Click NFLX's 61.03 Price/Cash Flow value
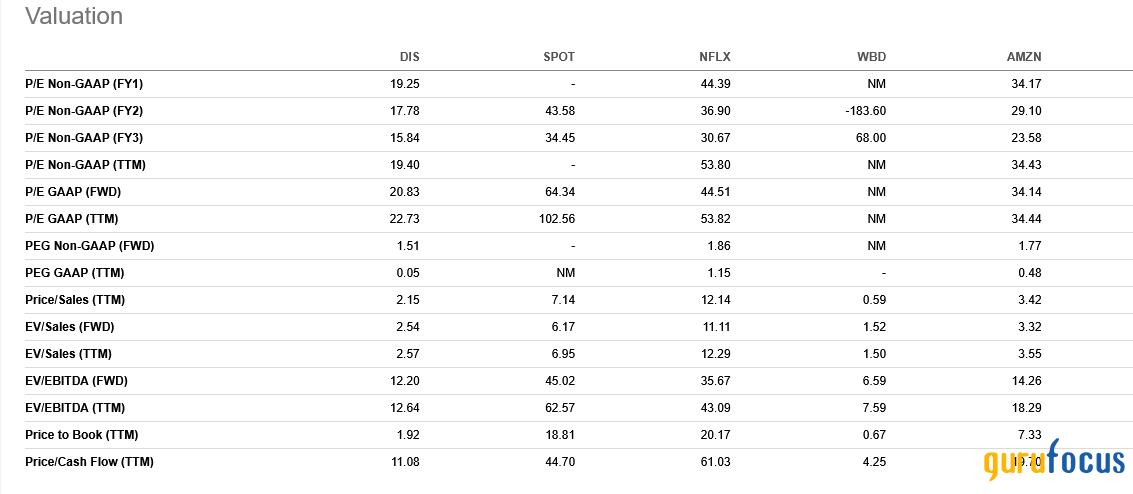 [715, 462]
